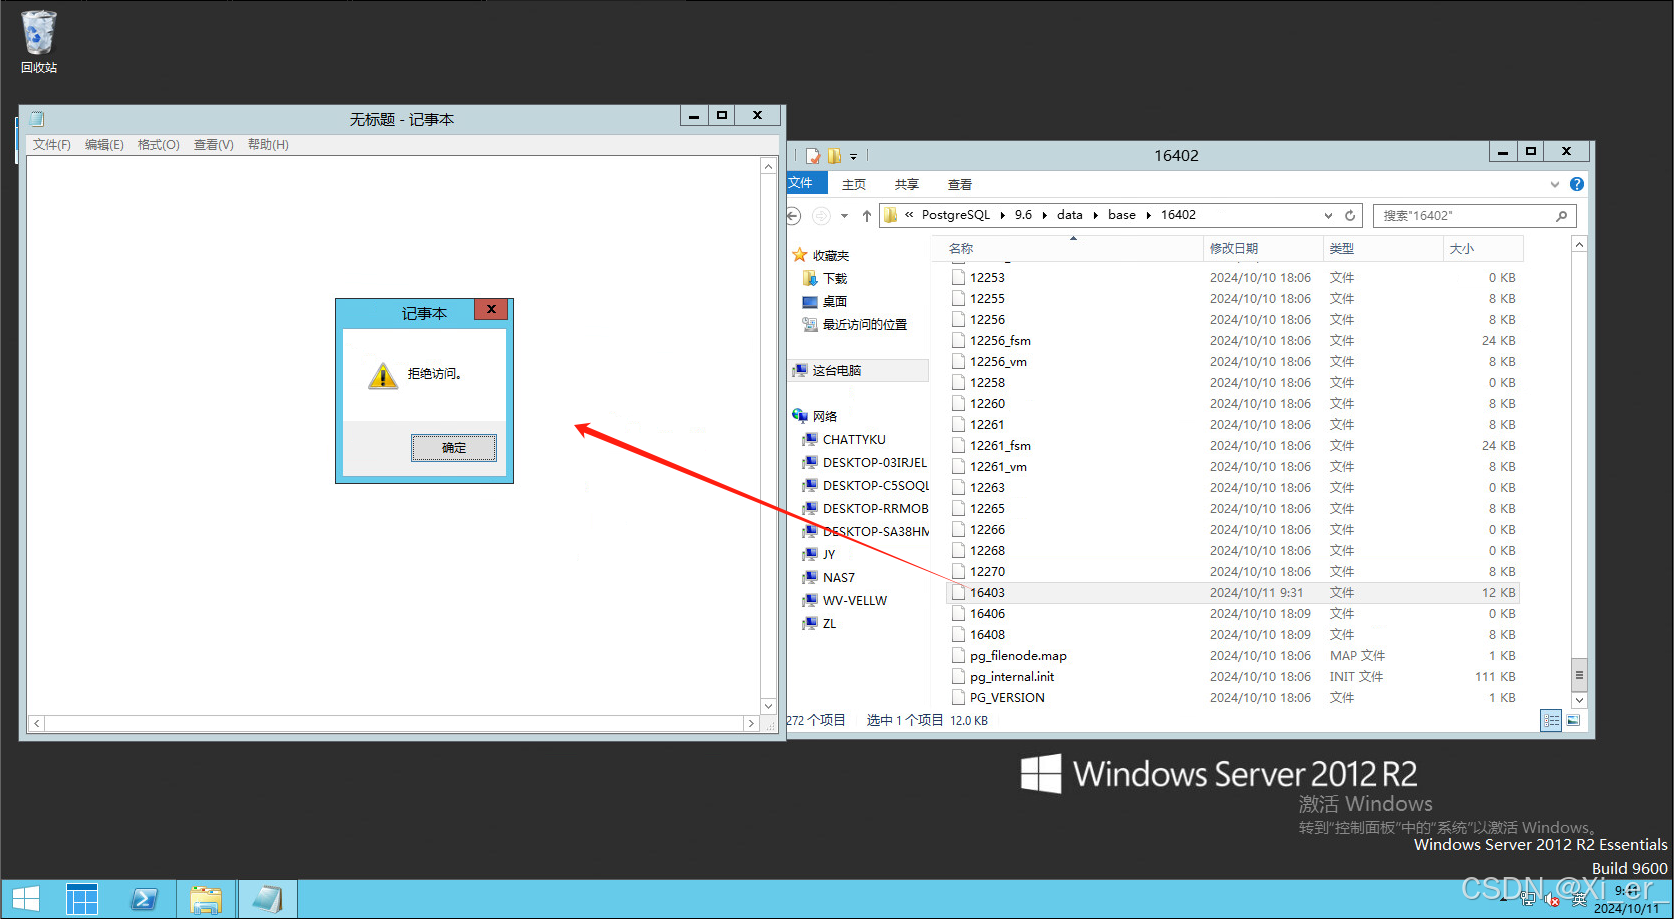The width and height of the screenshot is (1674, 919).
Task: Select file 16403 in the list
Action: [1232, 593]
